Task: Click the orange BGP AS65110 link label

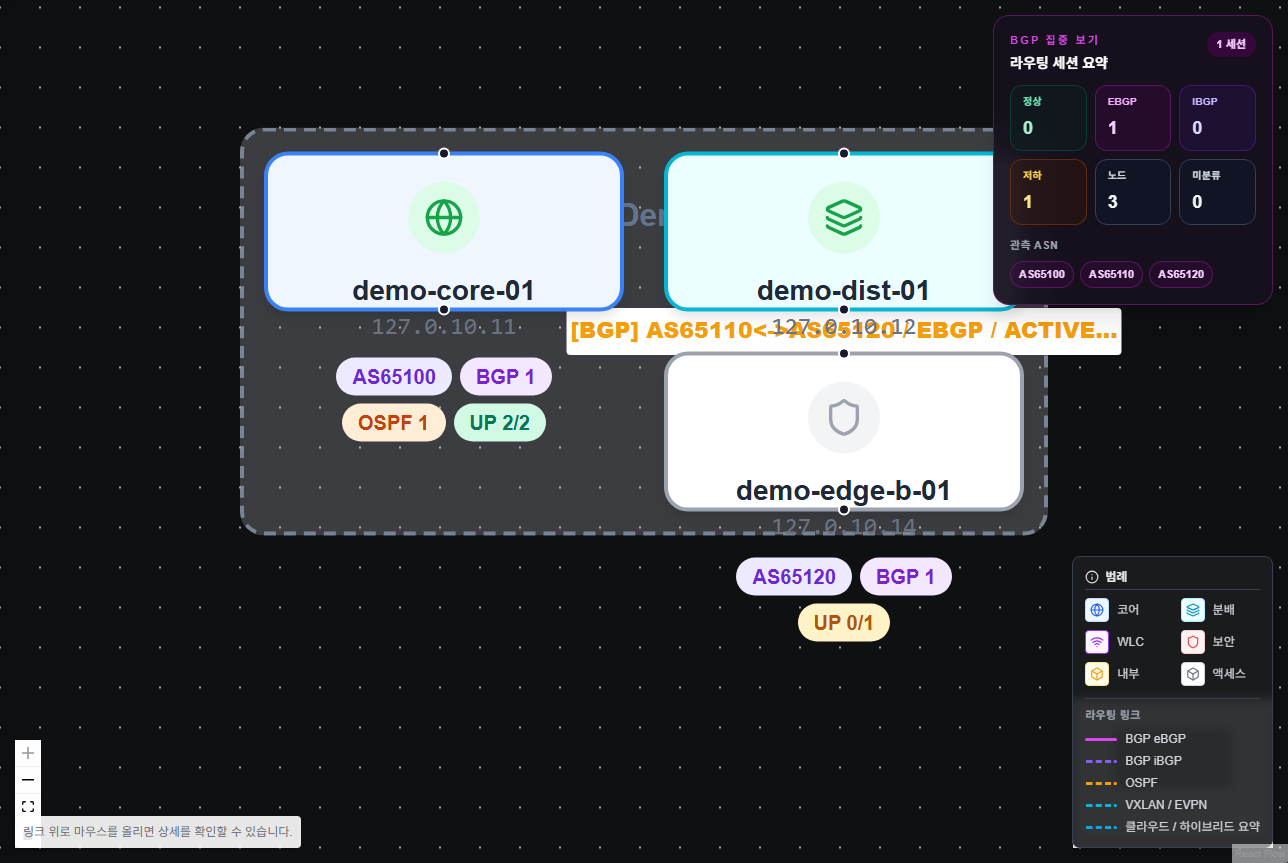Action: [843, 331]
